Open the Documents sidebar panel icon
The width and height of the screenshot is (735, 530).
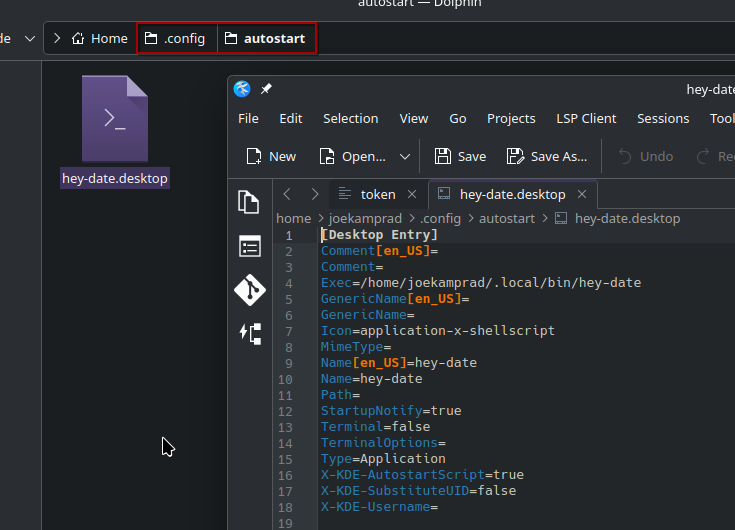[x=249, y=202]
